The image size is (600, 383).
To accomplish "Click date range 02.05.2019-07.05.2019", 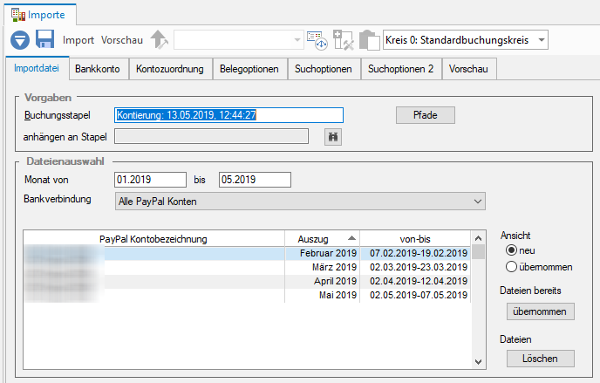I will coord(418,295).
